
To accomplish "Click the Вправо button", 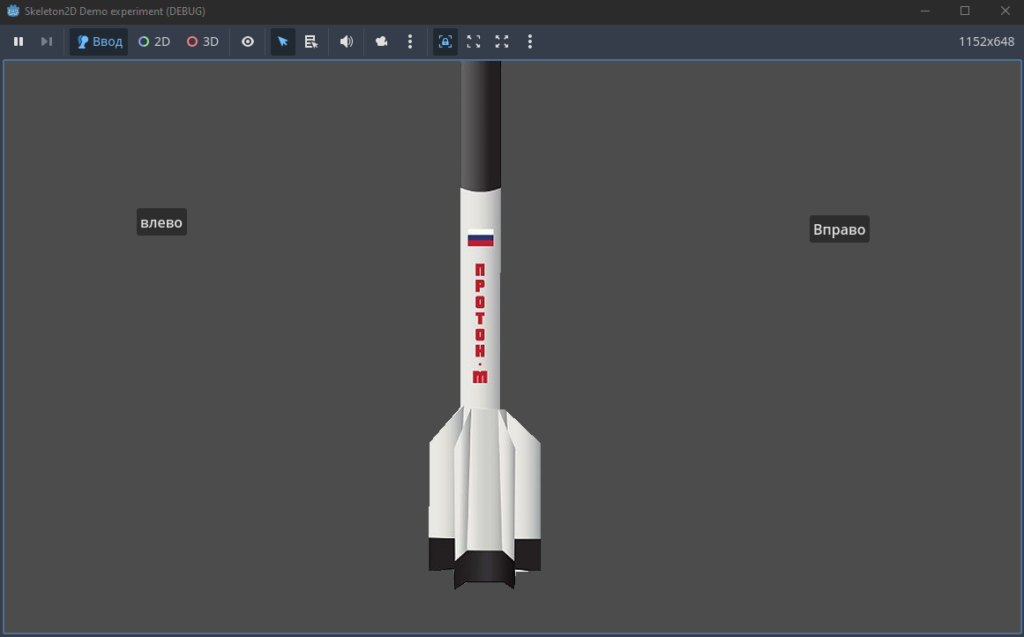I will [839, 229].
